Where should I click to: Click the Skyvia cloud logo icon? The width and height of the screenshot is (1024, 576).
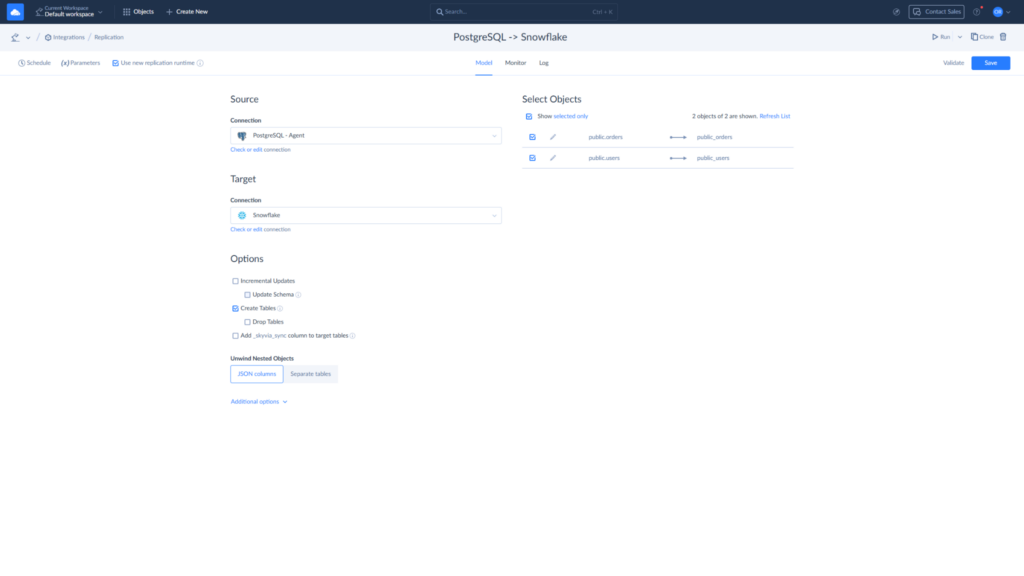pyautogui.click(x=15, y=12)
